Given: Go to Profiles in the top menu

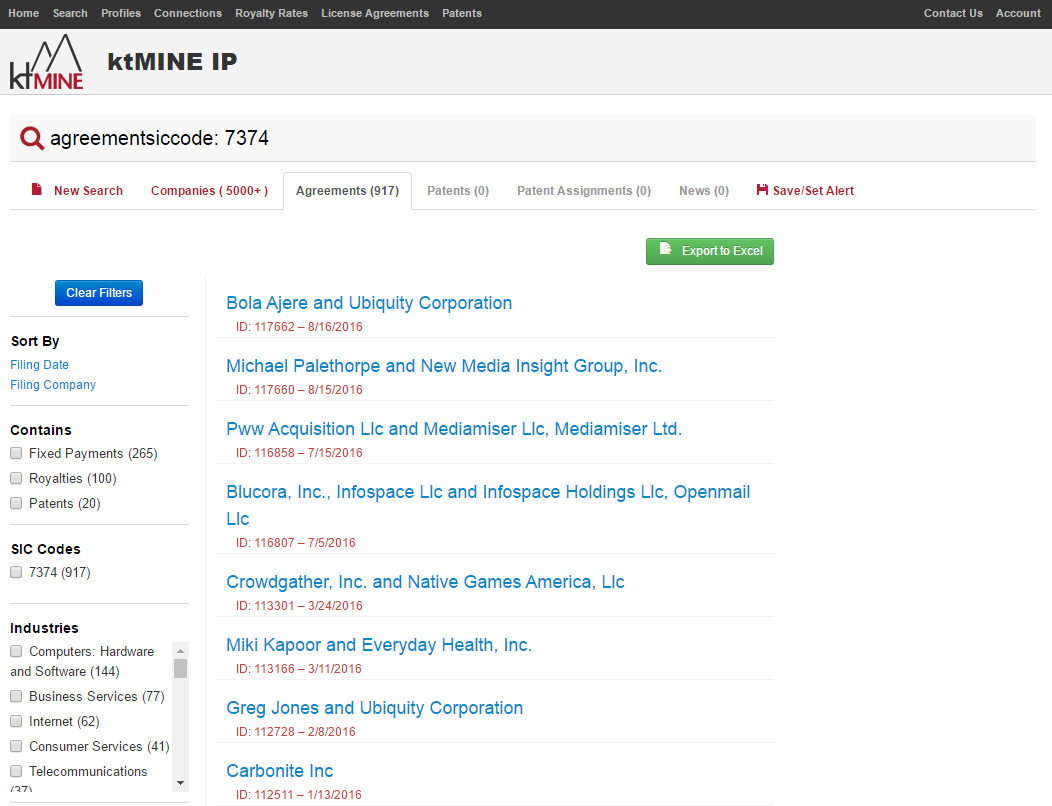Looking at the screenshot, I should click(121, 13).
